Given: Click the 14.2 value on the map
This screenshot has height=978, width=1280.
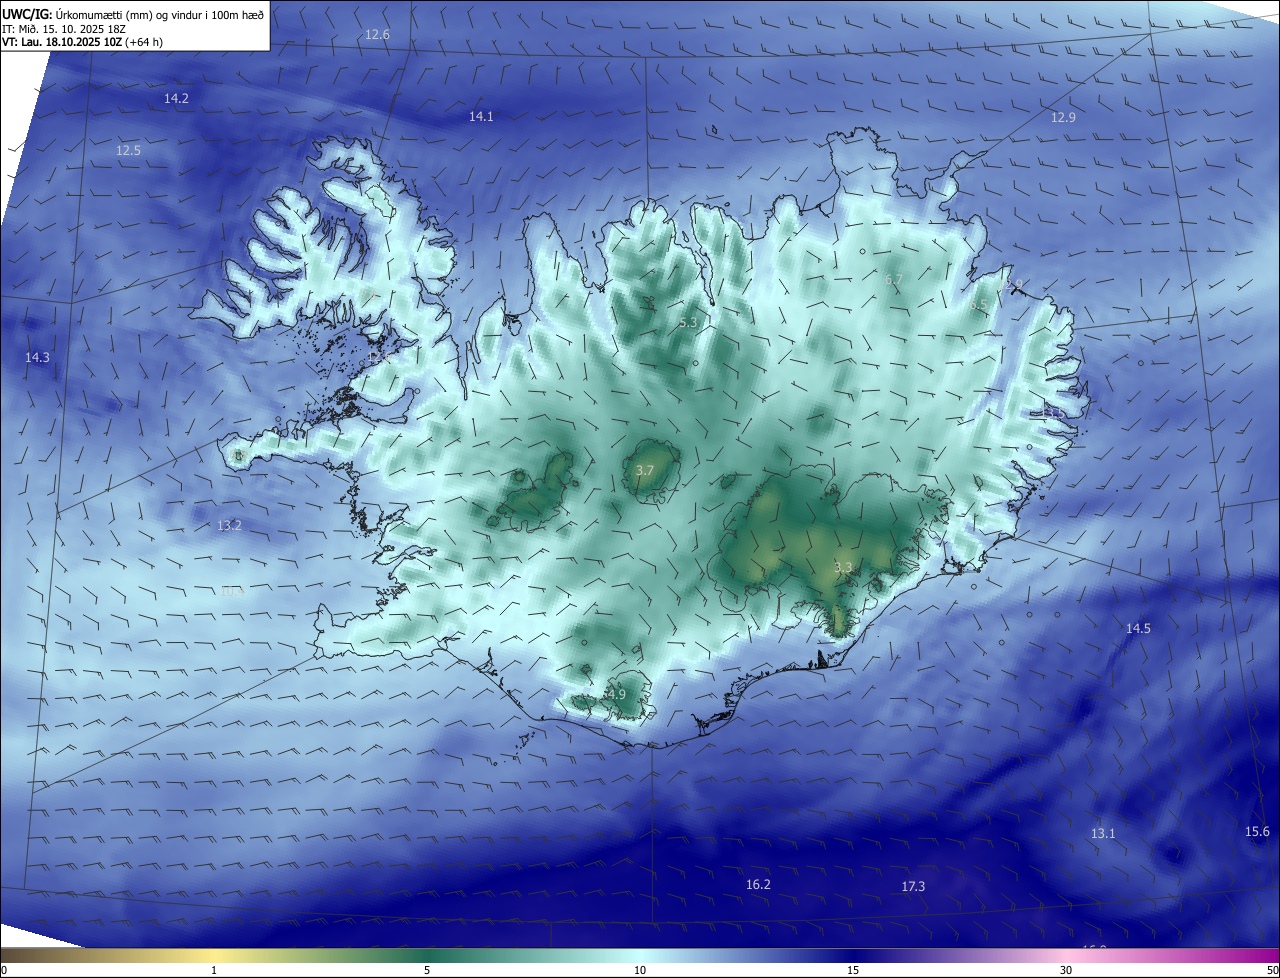Looking at the screenshot, I should click(x=176, y=98).
